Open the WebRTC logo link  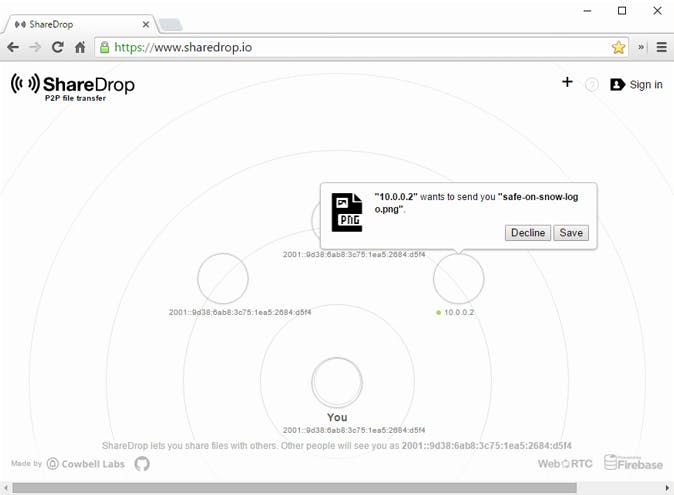click(x=565, y=464)
